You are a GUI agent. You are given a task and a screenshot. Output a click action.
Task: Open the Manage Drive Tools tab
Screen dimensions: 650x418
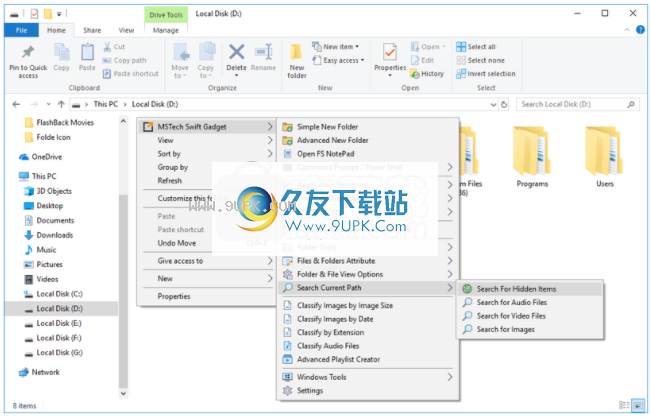click(x=166, y=30)
